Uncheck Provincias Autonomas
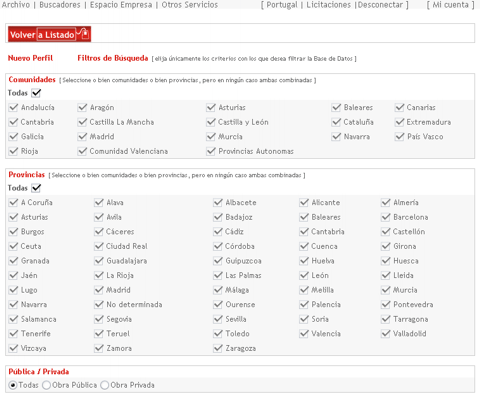This screenshot has height=396, width=480. click(211, 151)
